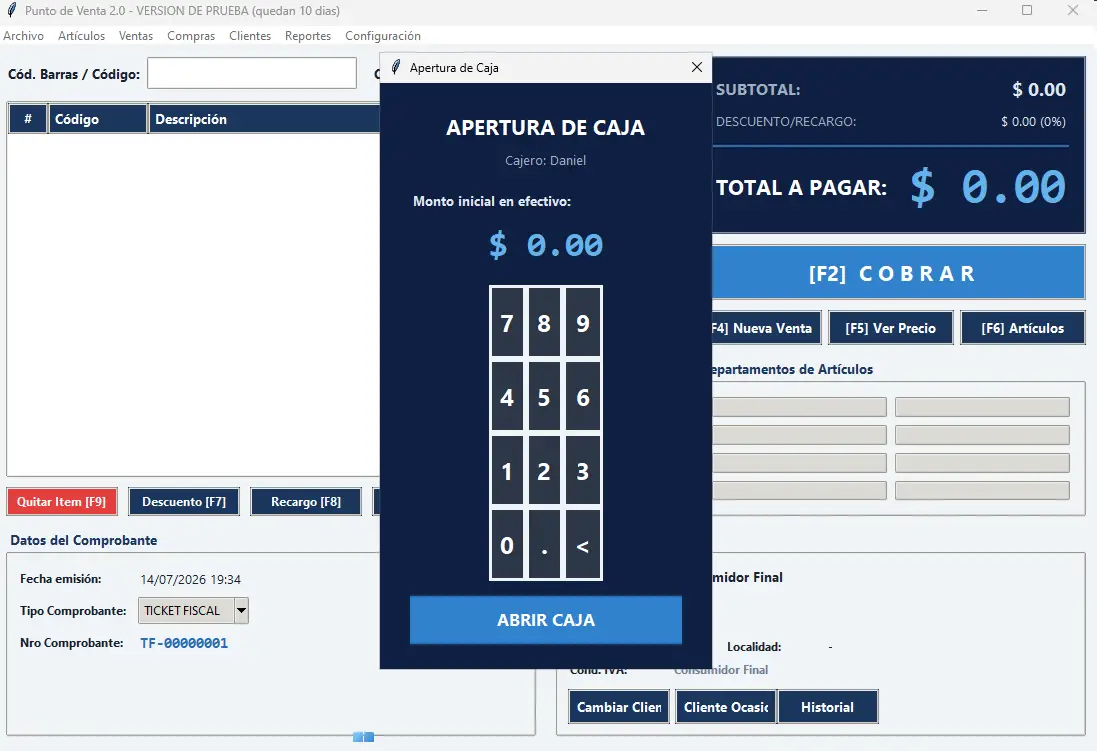Open the Artículos menu
Viewport: 1097px width, 751px height.
coord(81,36)
